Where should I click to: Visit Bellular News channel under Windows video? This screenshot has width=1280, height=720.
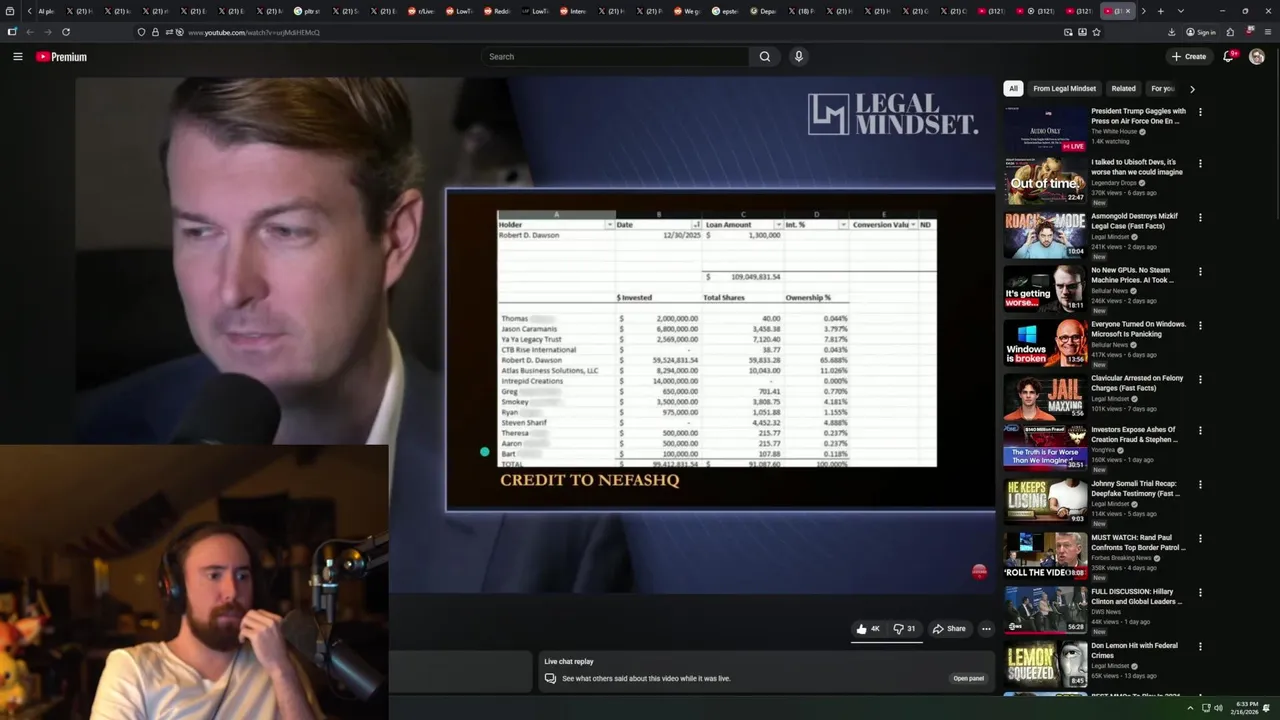point(1111,345)
